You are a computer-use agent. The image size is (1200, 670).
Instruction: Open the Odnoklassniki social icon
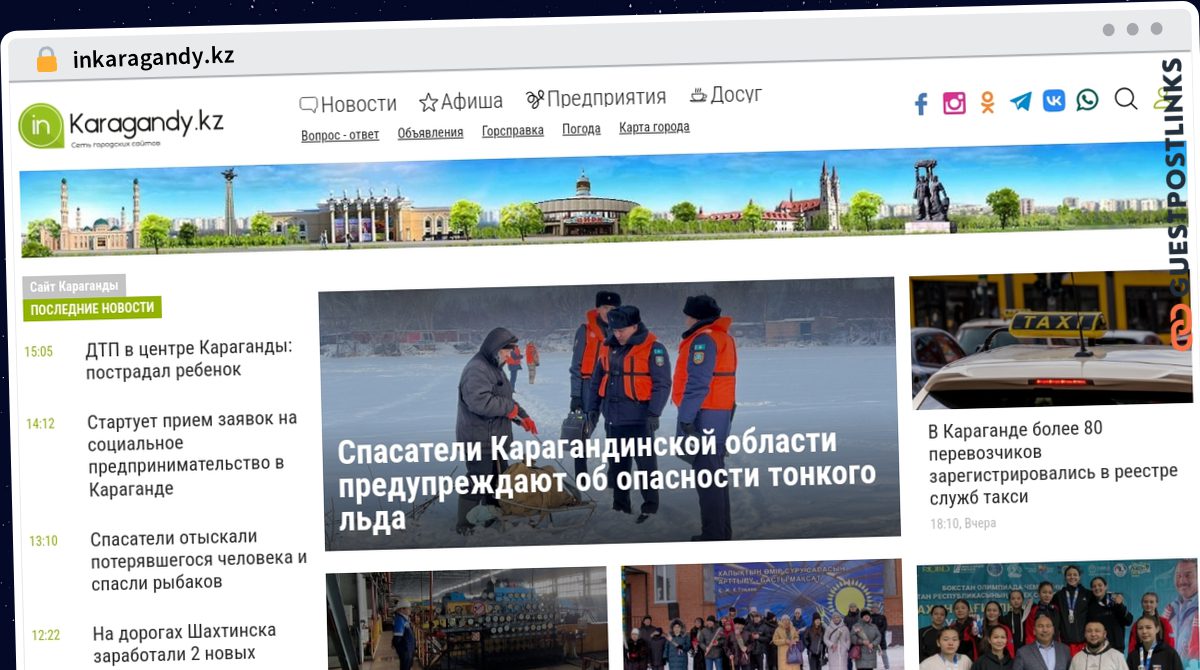pyautogui.click(x=987, y=102)
